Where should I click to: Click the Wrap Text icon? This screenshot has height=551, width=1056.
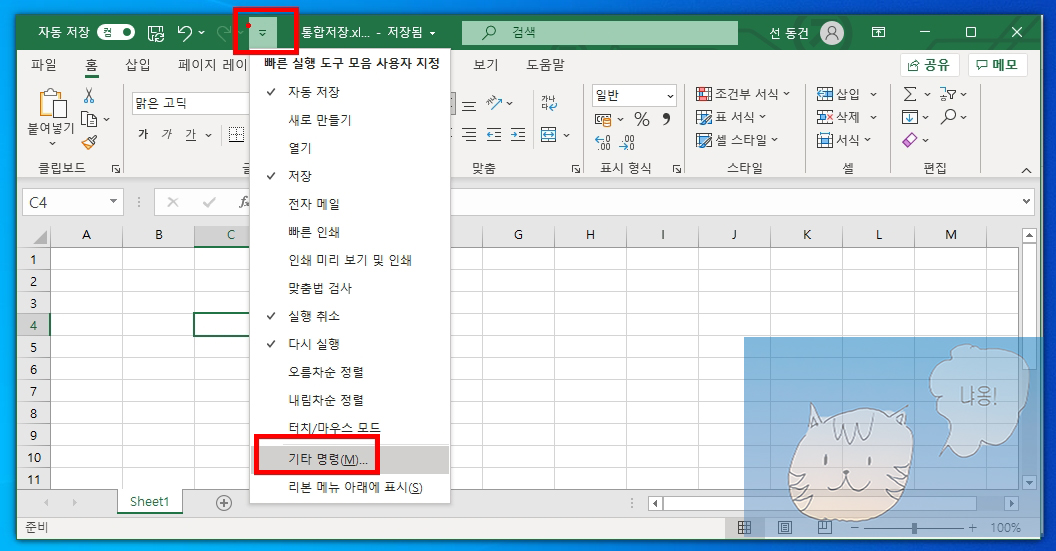549,102
